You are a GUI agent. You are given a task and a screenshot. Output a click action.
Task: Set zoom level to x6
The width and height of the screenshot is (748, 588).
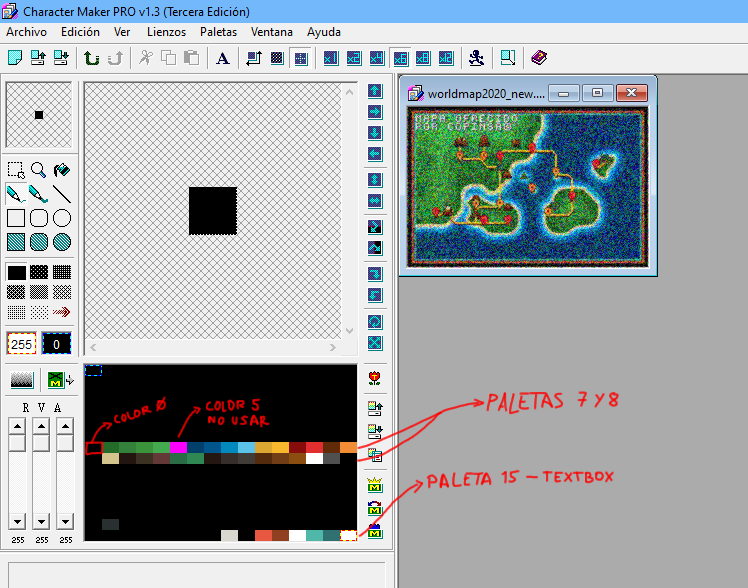coord(400,58)
